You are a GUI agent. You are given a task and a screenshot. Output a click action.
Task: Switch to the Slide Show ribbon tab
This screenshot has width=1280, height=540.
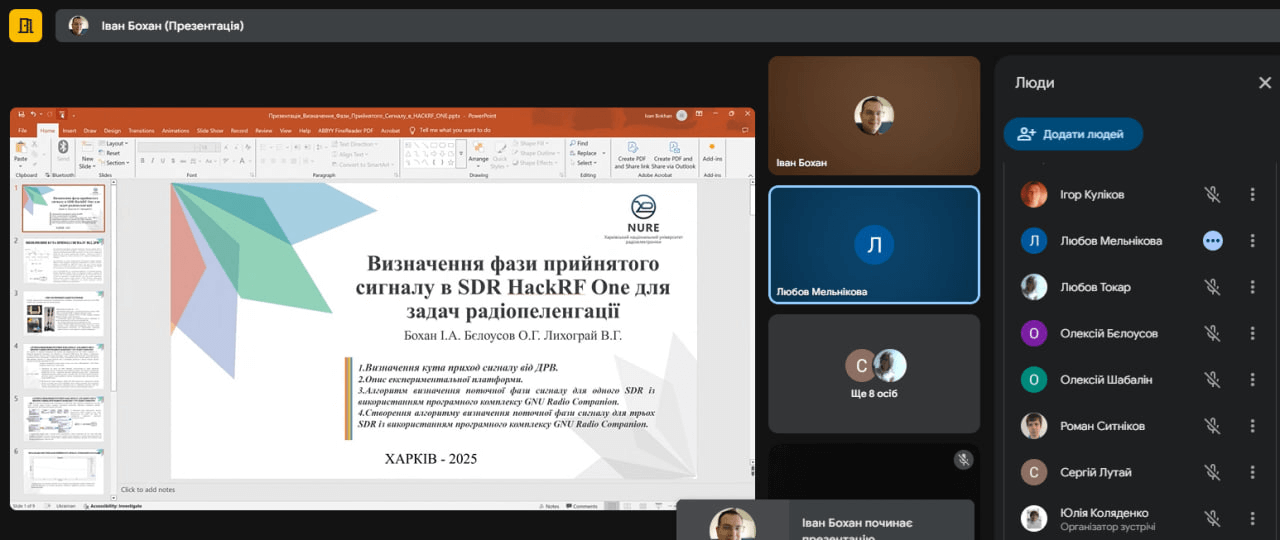click(210, 130)
